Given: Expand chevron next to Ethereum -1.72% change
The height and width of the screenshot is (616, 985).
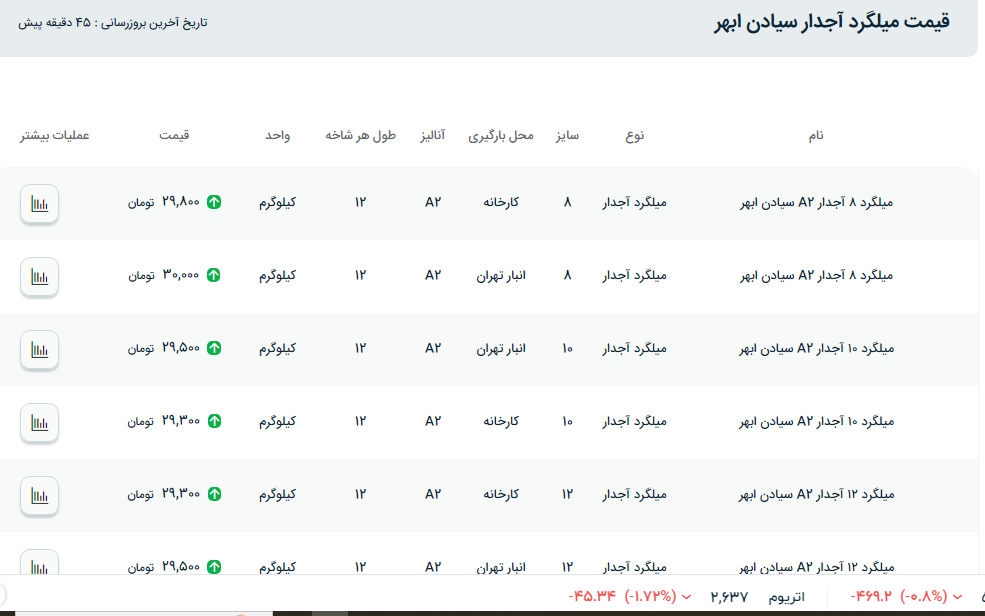Looking at the screenshot, I should pos(686,597).
